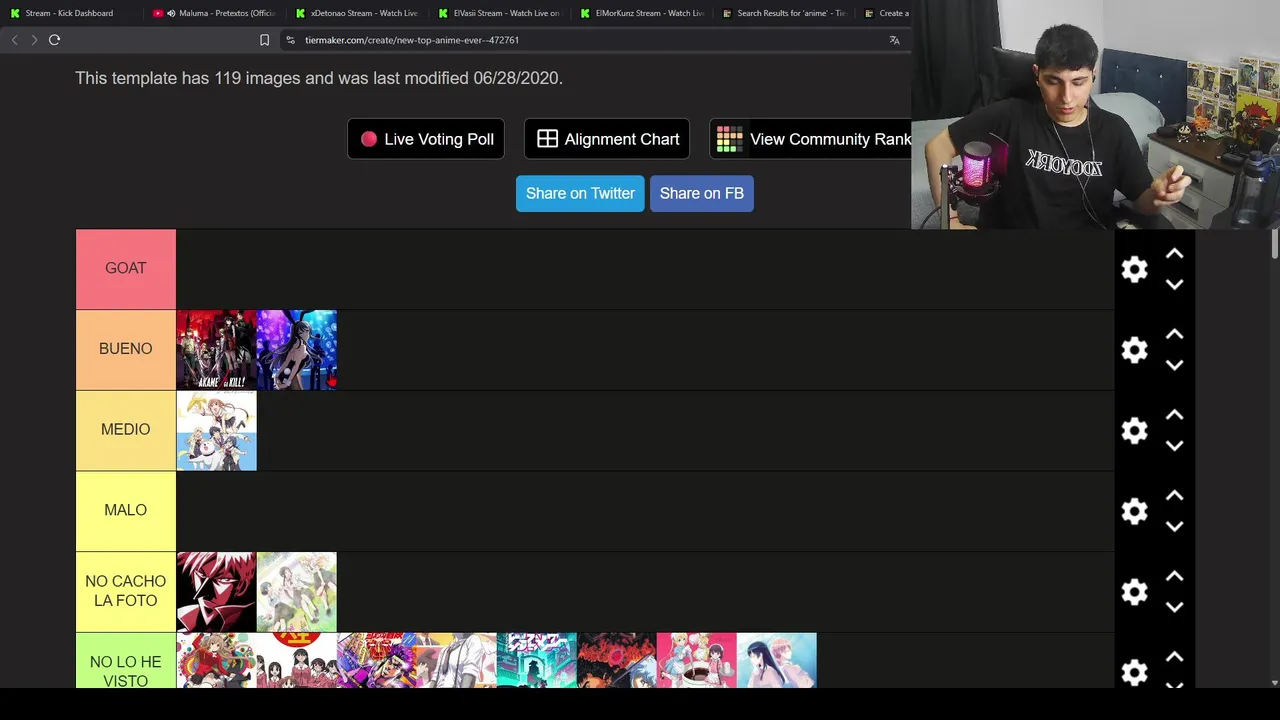1280x720 pixels.
Task: Click the translate page icon
Action: tap(894, 40)
